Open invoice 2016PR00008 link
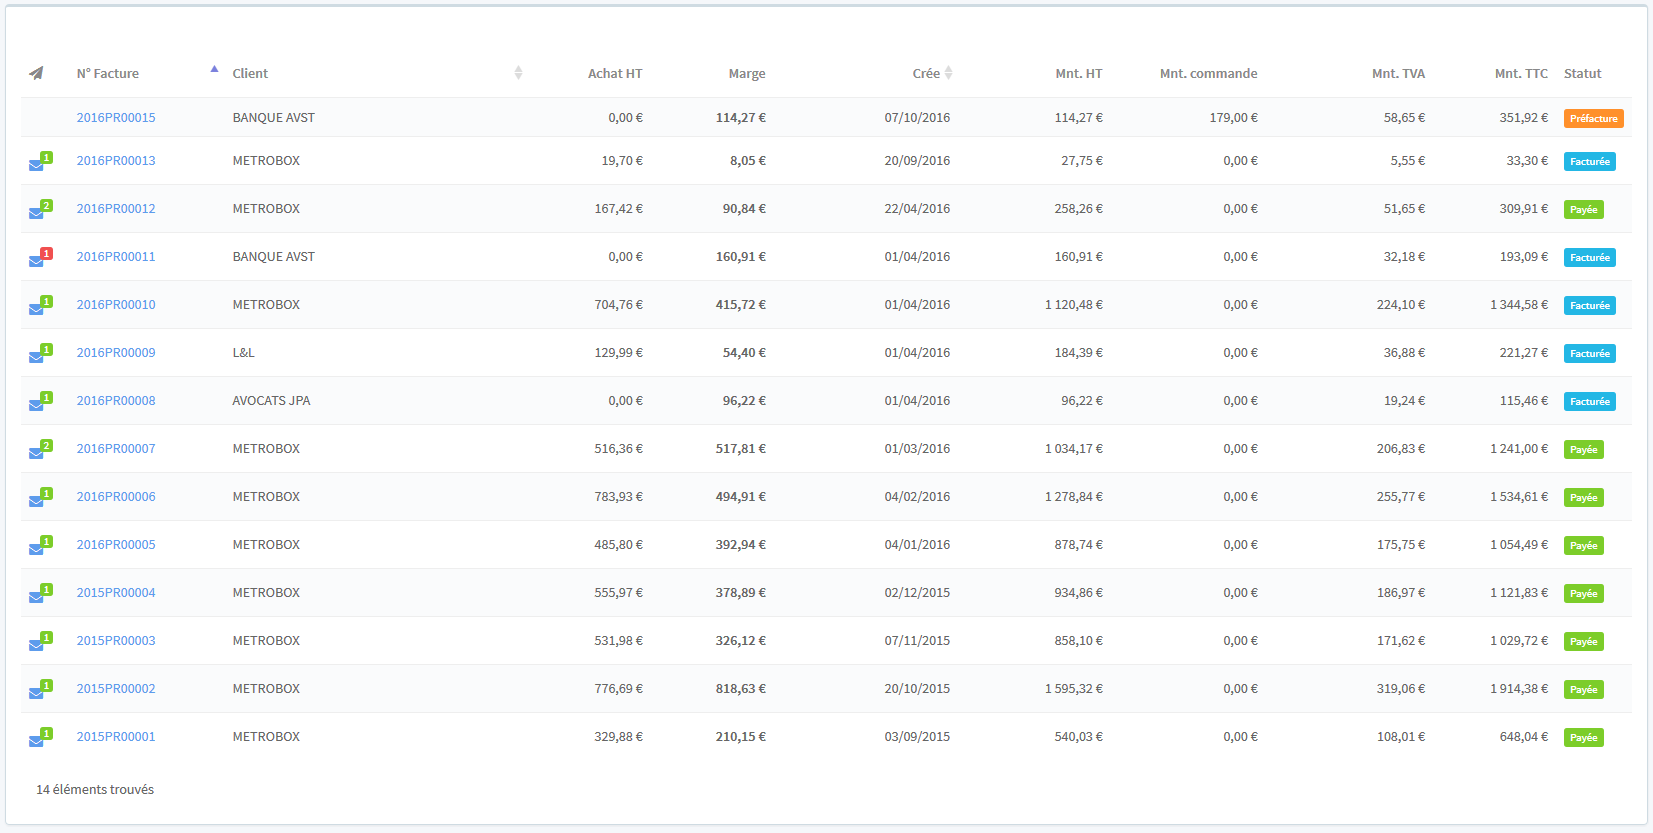The width and height of the screenshot is (1653, 833). pos(116,400)
